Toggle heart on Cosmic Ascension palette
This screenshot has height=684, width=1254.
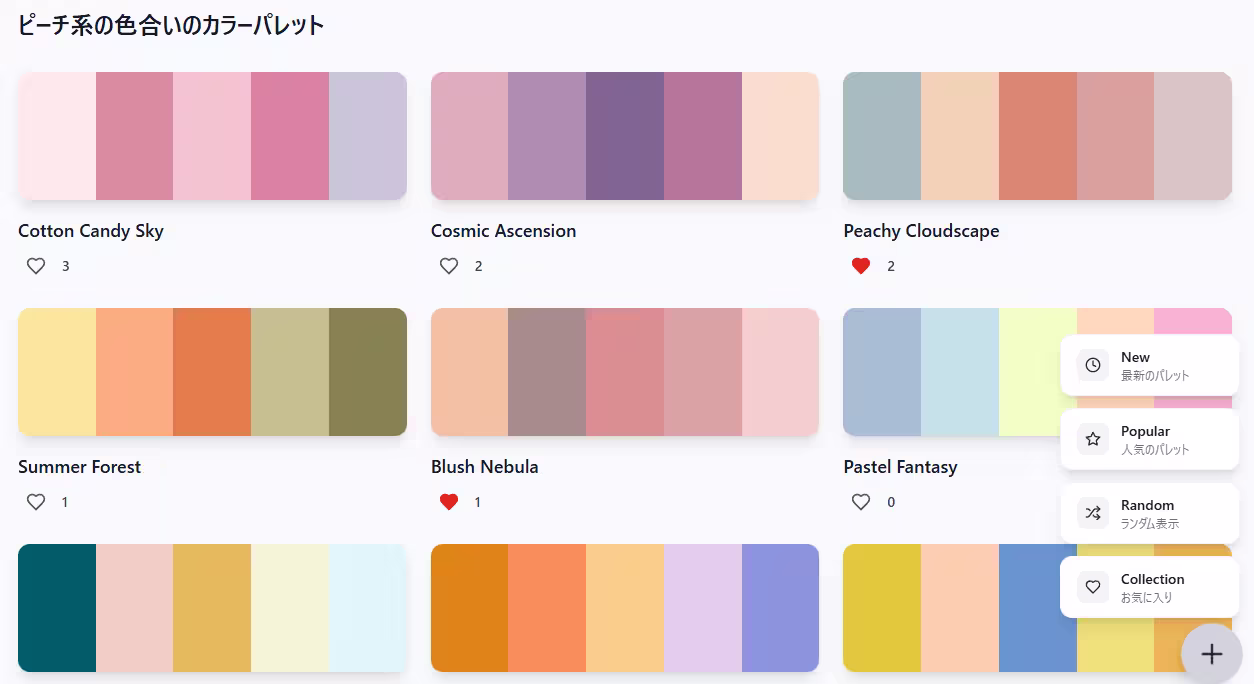449,266
